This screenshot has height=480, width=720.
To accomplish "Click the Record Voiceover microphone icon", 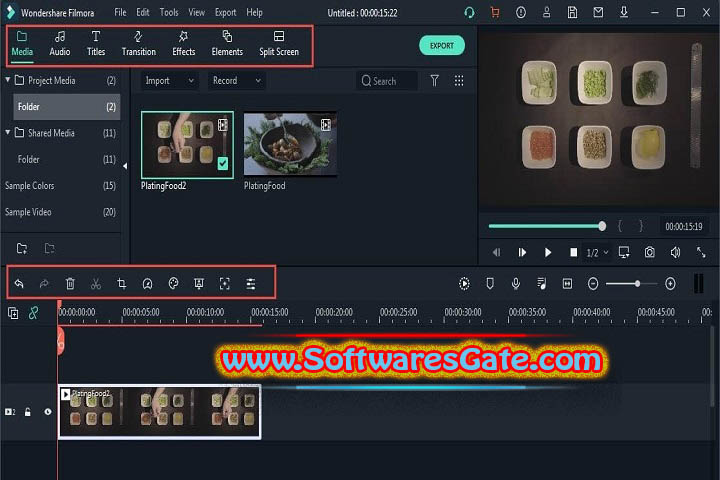I will pos(516,283).
